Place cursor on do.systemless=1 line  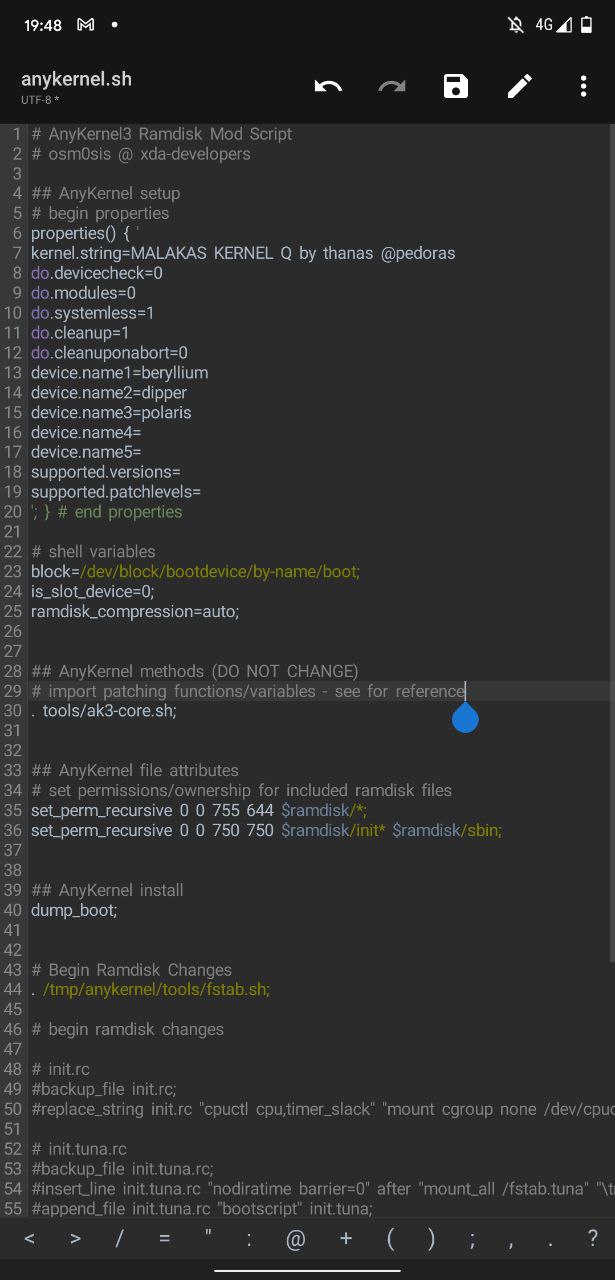(x=93, y=313)
